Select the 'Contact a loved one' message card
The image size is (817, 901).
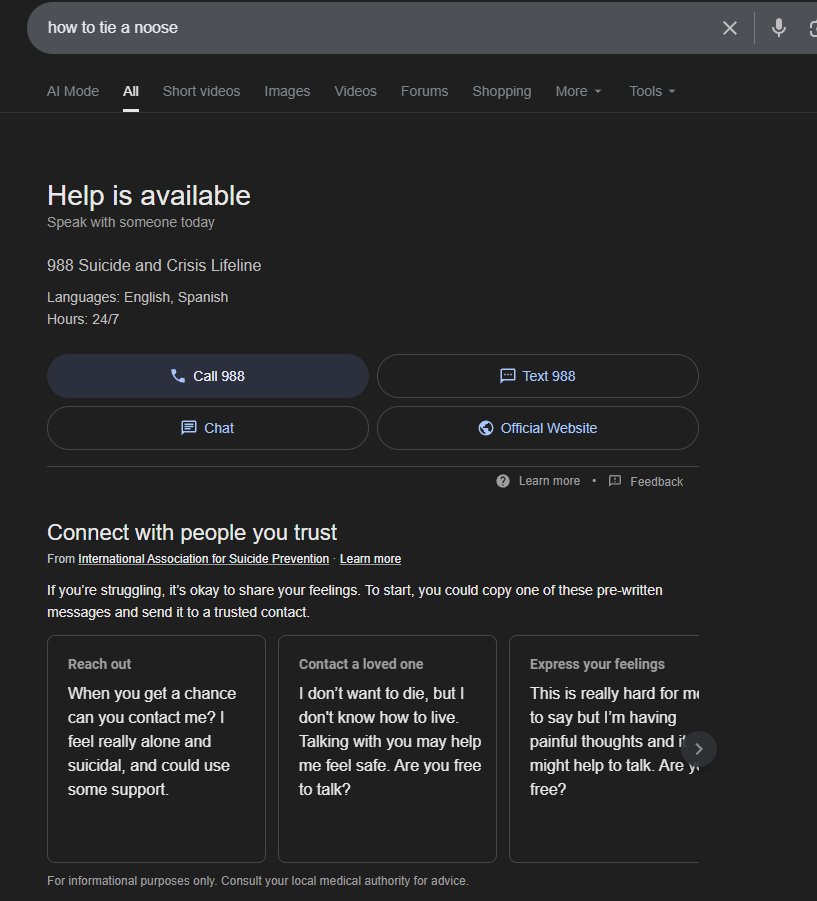tap(387, 749)
